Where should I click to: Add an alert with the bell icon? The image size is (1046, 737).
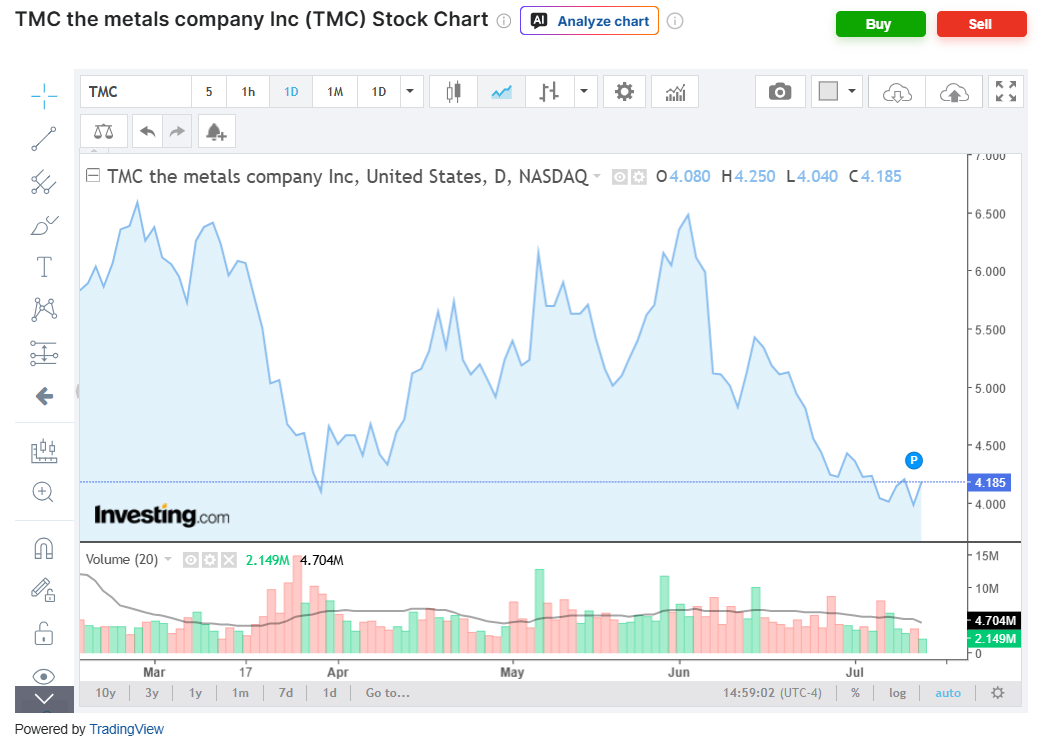coord(216,131)
